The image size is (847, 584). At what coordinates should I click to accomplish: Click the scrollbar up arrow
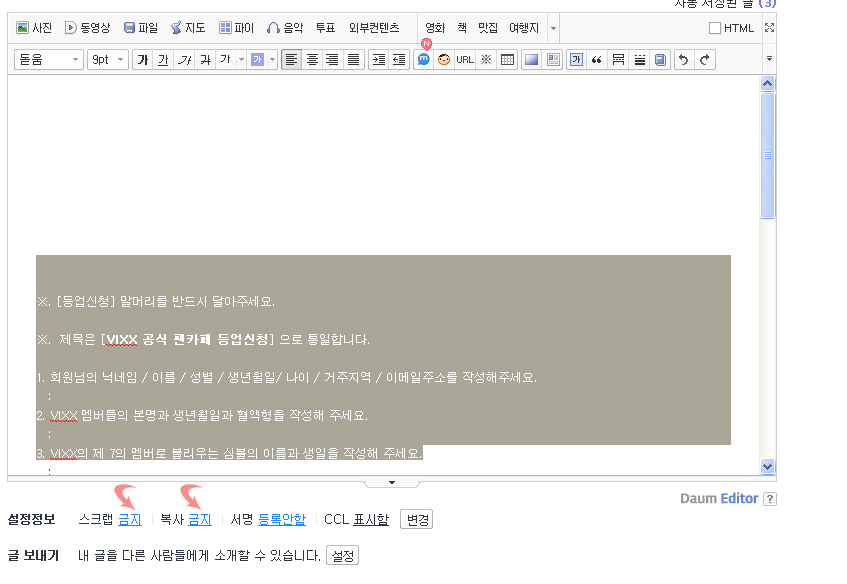point(767,83)
